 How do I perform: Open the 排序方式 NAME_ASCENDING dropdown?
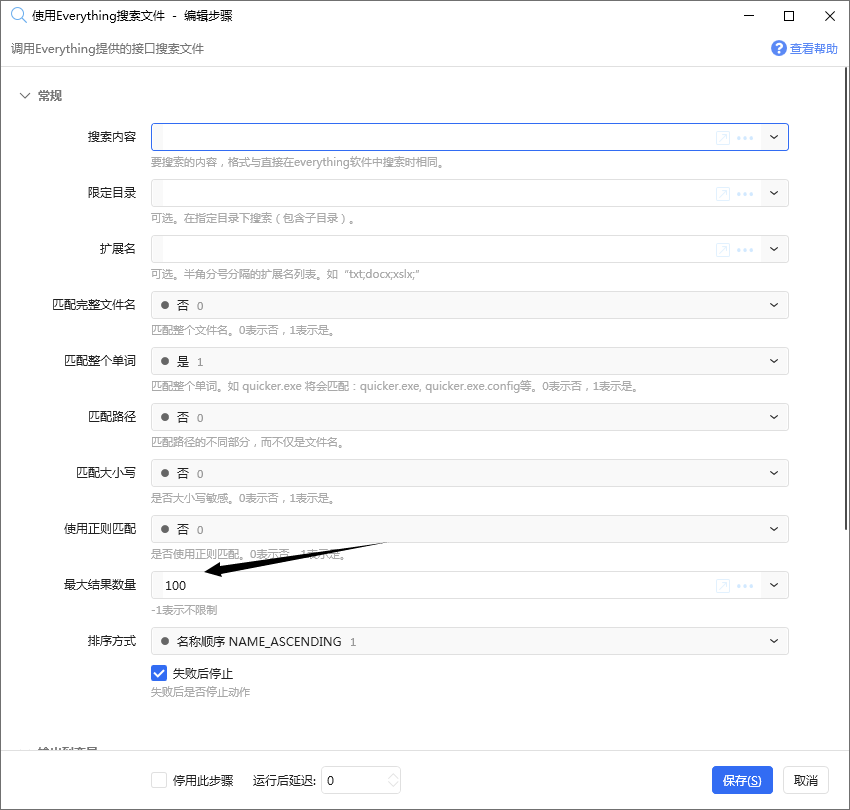coord(469,641)
